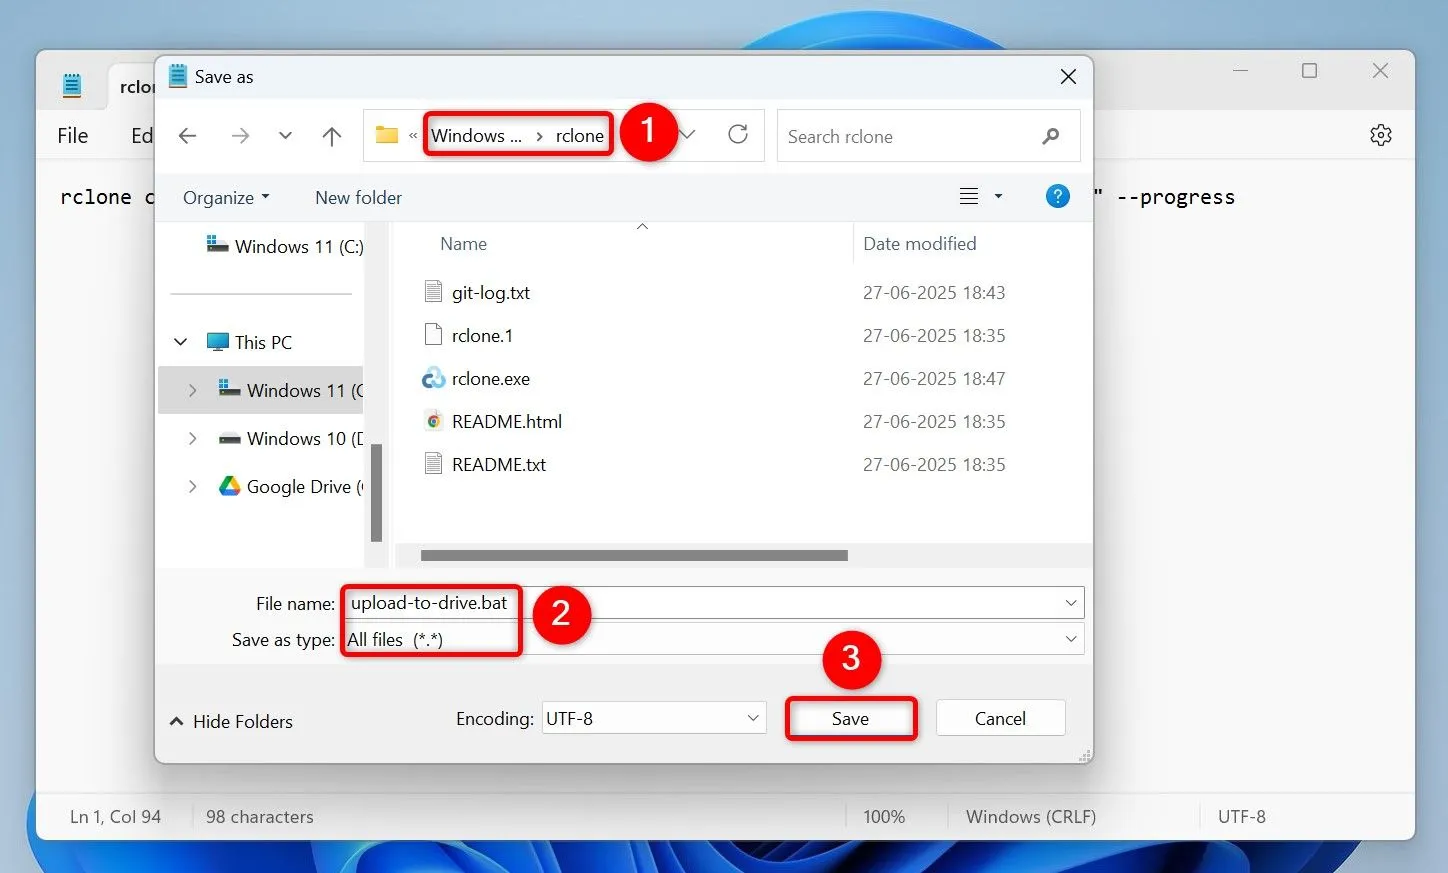Screen dimensions: 1448x873
Task: Go up one folder level
Action: pyautogui.click(x=331, y=135)
